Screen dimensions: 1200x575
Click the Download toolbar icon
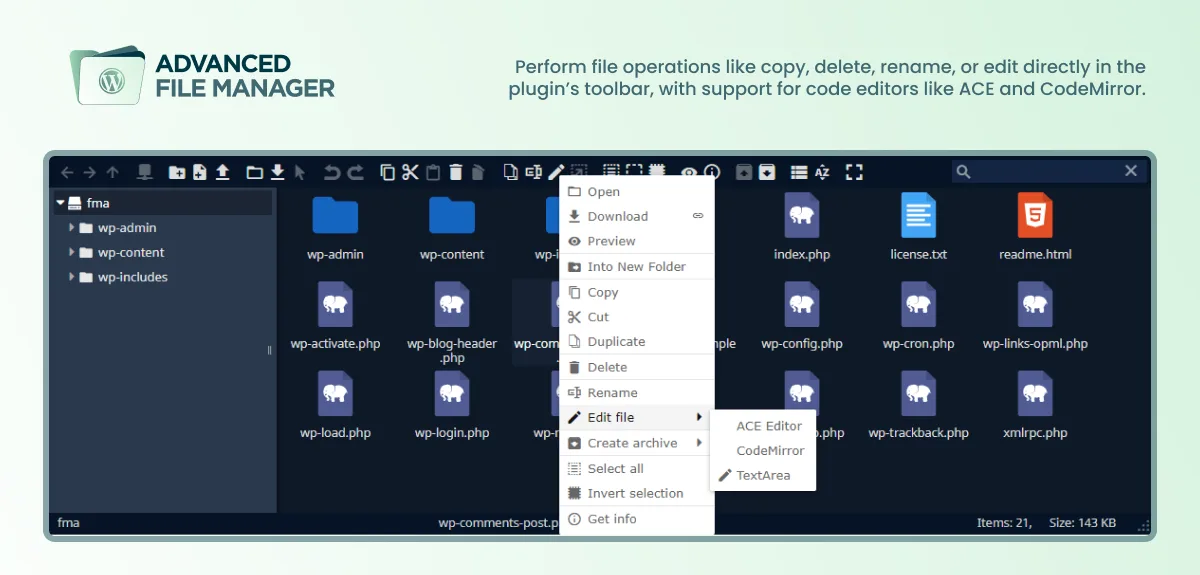pos(277,172)
